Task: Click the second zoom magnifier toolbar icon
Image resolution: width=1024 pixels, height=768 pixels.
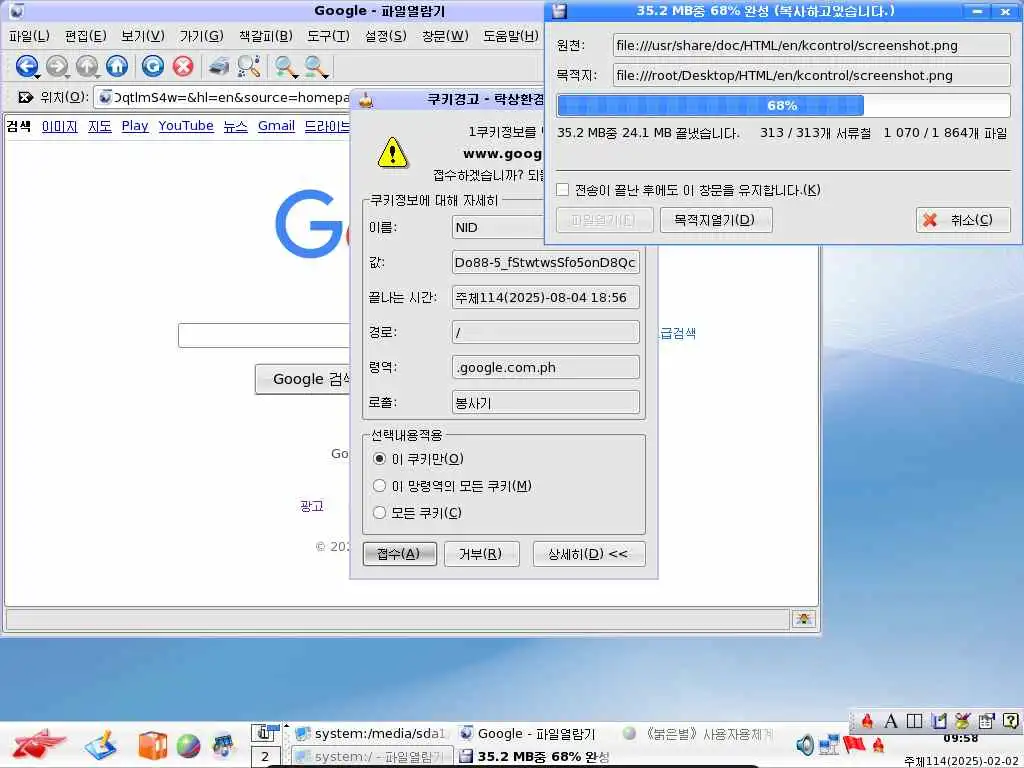Action: tap(314, 65)
